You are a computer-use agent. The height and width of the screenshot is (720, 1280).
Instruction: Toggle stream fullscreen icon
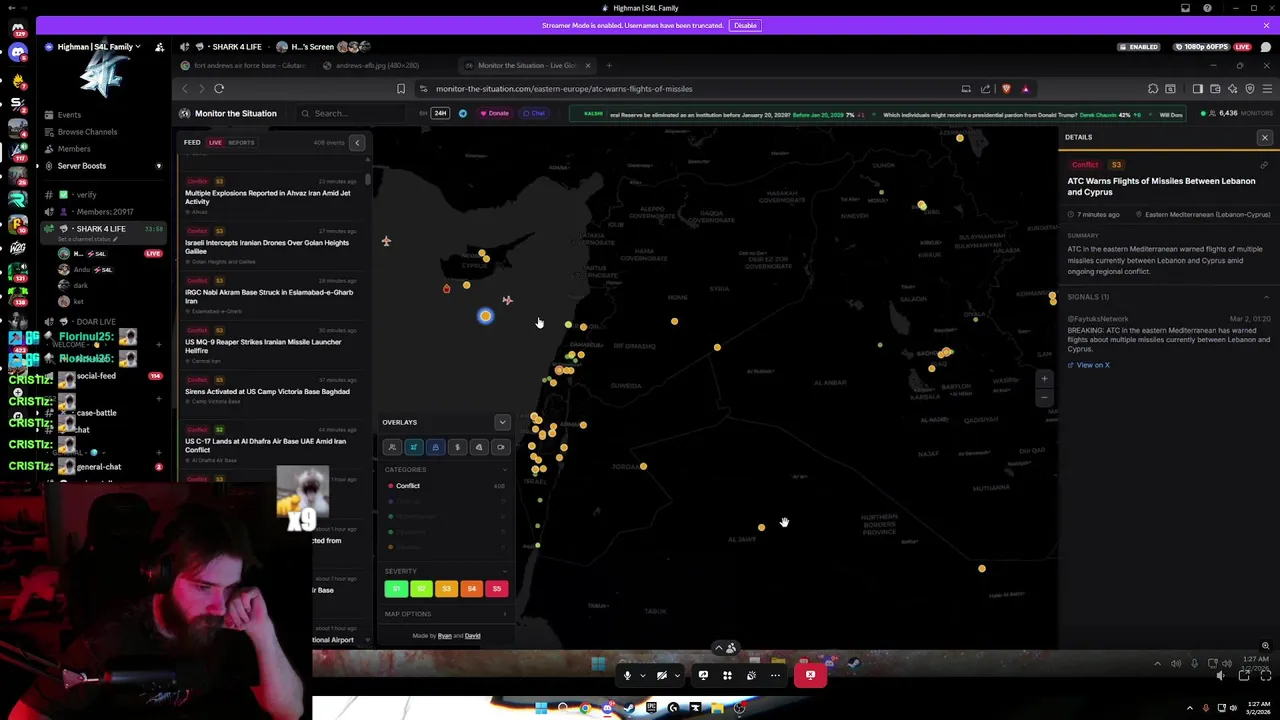[1265, 676]
